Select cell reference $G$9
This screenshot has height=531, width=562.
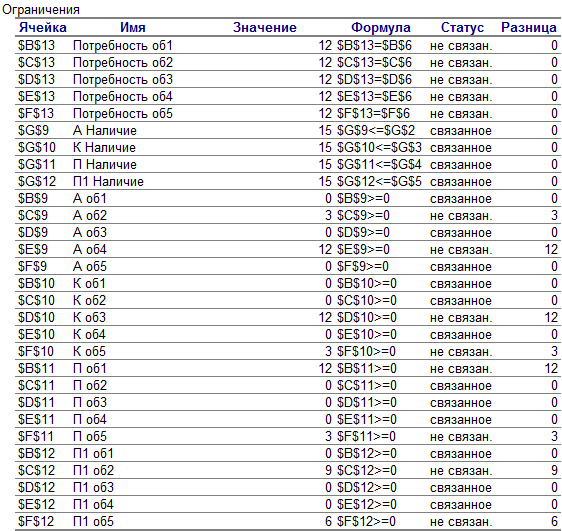(x=33, y=130)
